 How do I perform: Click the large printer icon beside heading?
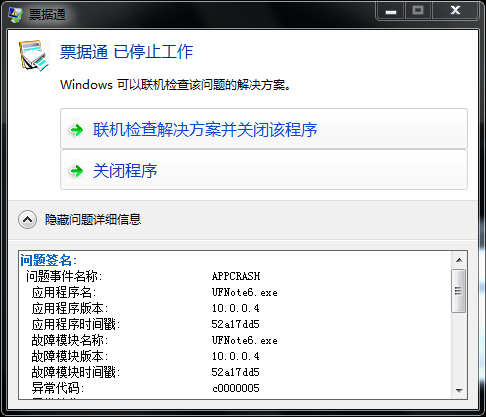coord(34,56)
